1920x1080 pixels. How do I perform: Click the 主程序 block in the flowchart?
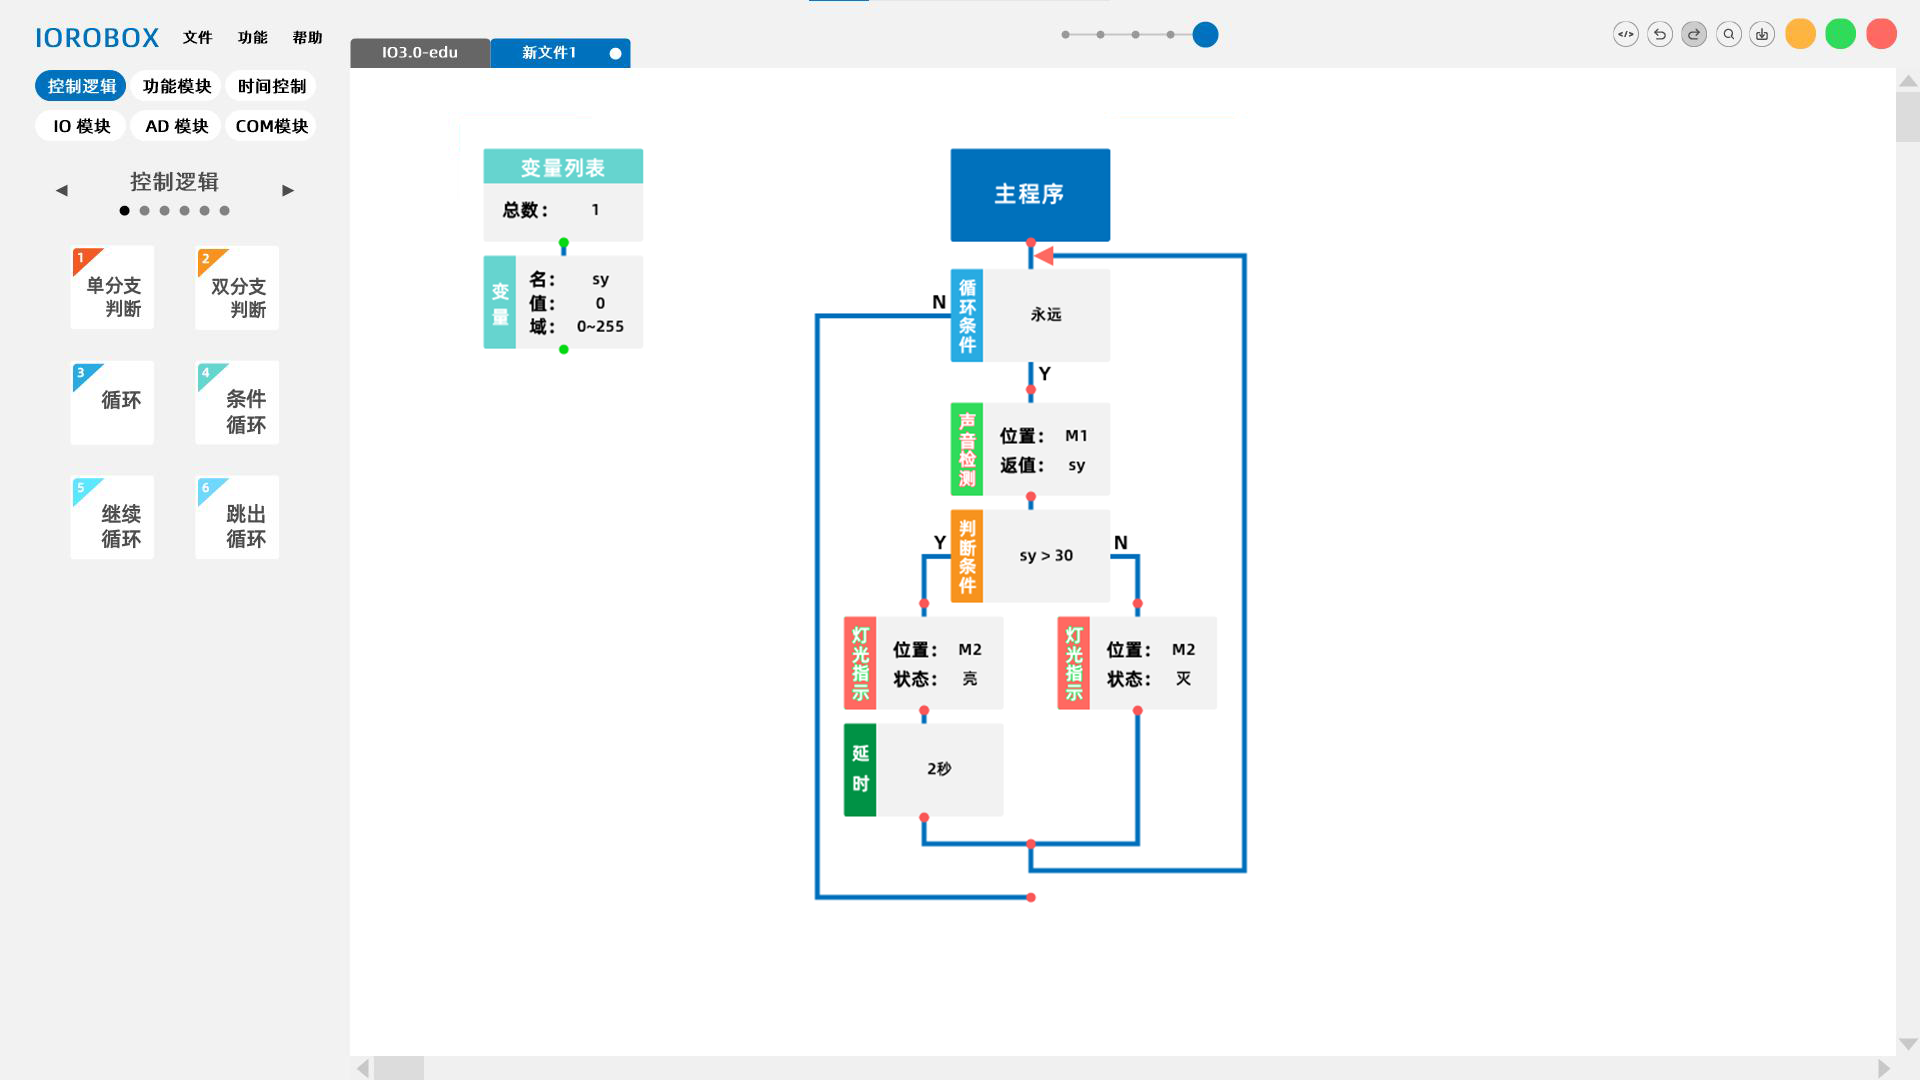click(1029, 195)
